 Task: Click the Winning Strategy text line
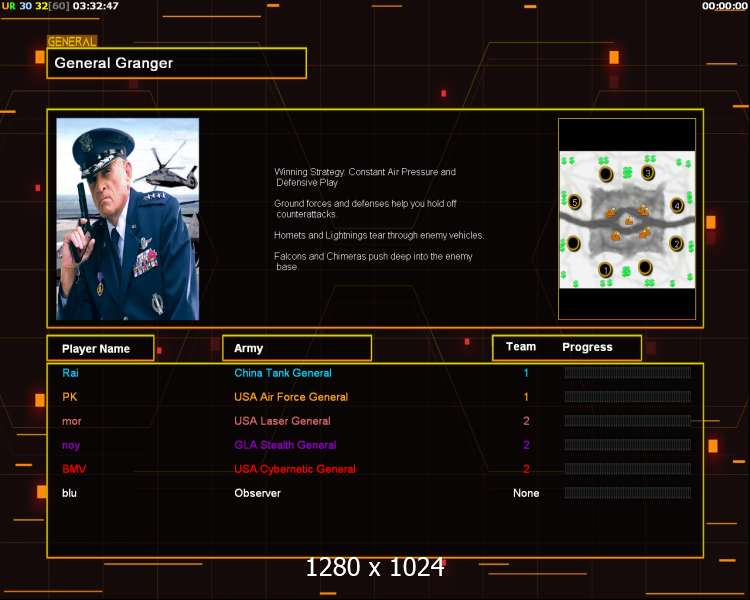pos(365,177)
